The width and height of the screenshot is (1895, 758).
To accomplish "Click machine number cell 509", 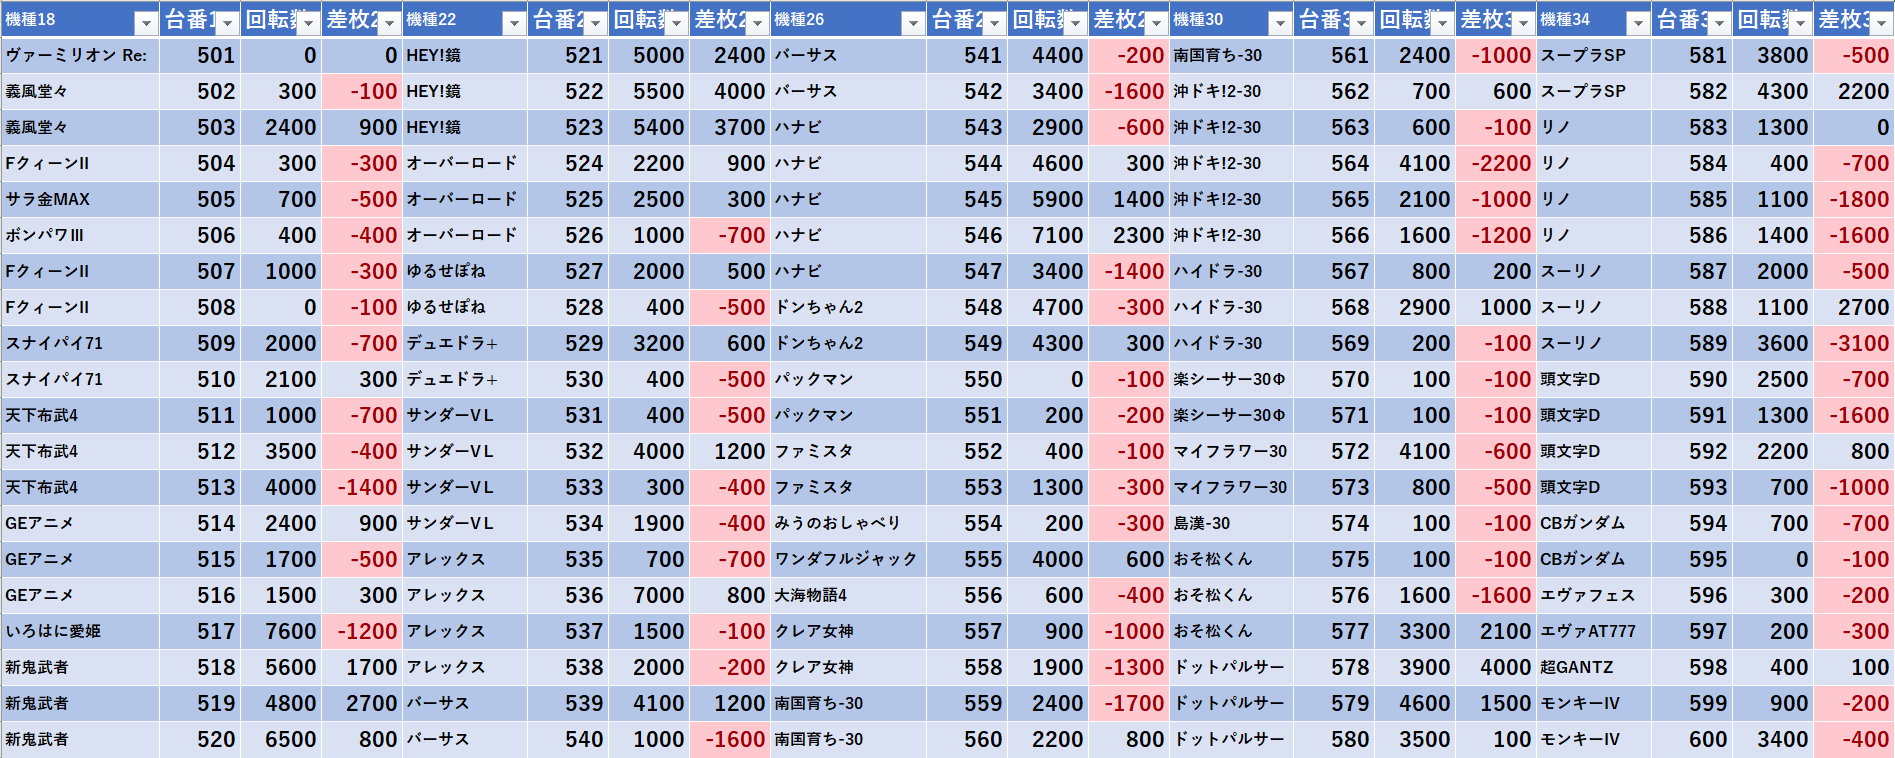I will pyautogui.click(x=200, y=344).
